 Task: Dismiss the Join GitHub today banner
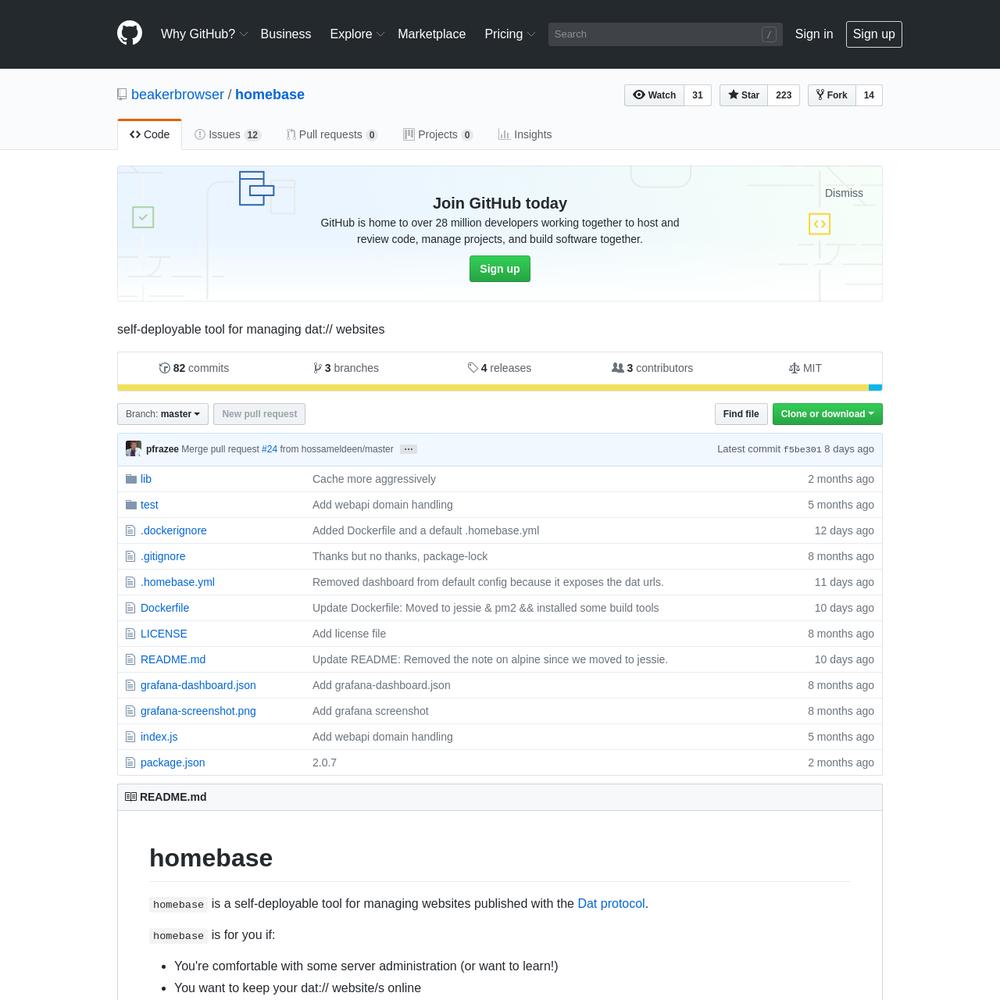point(844,193)
